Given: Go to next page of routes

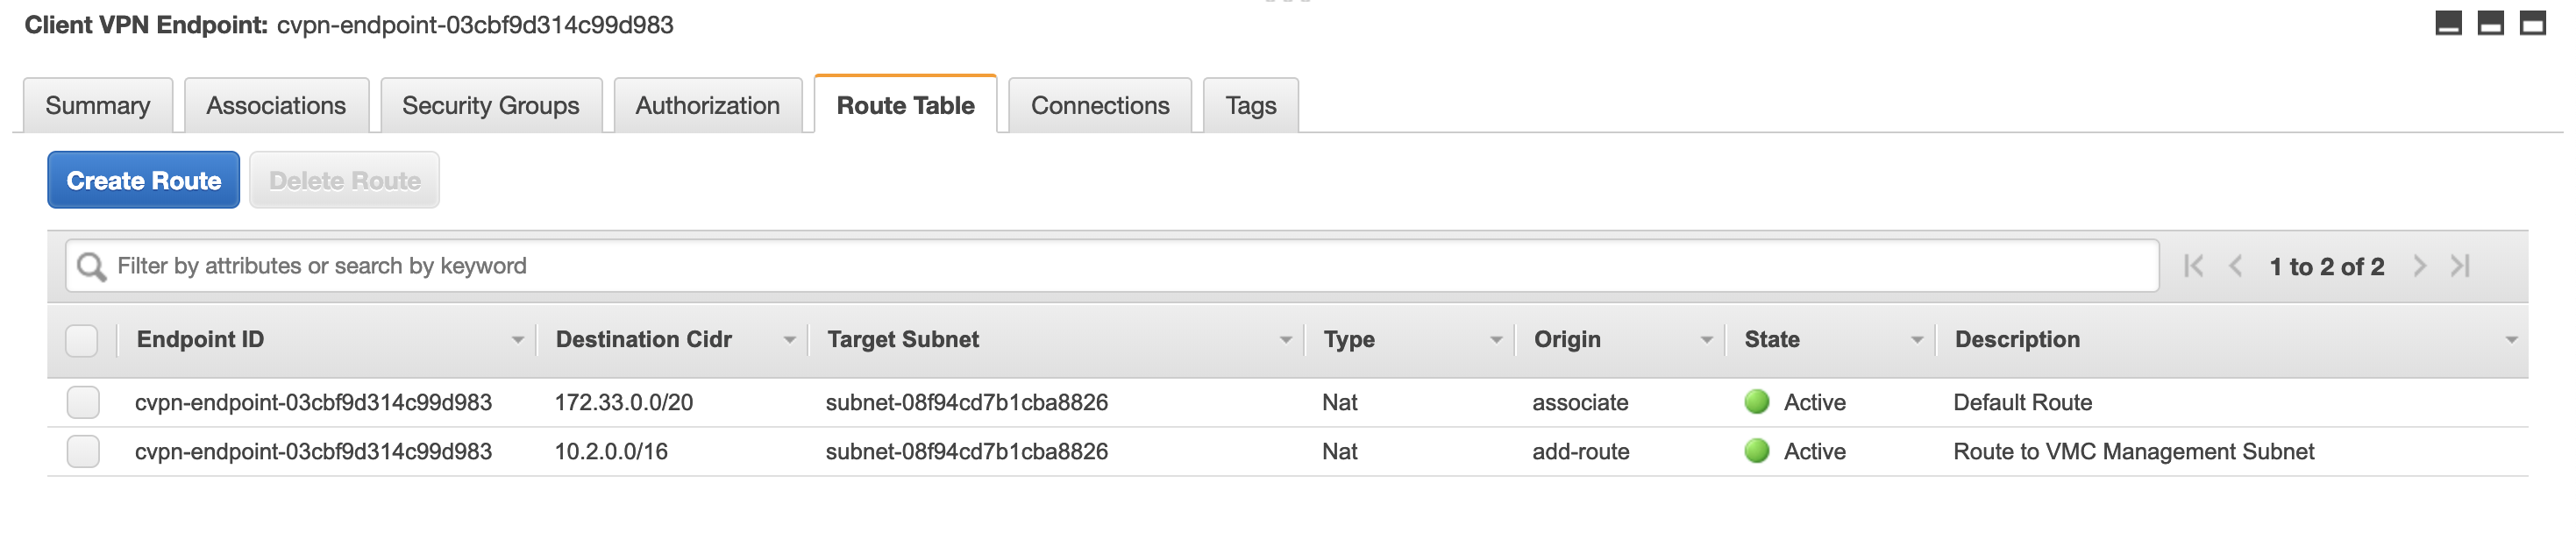Looking at the screenshot, I should [2419, 266].
